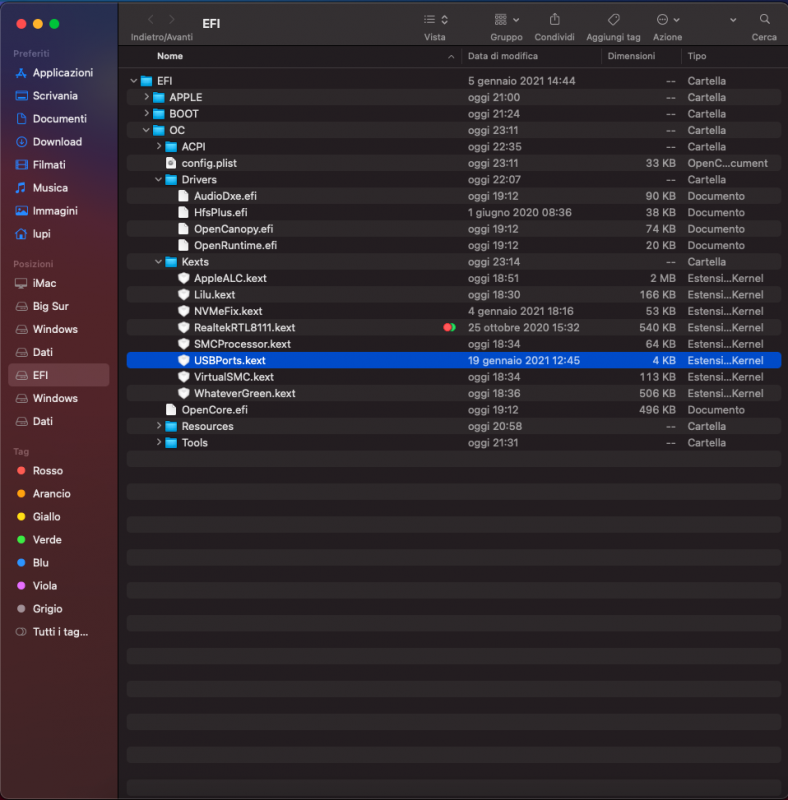Click the Cerca search magnifier icon
Viewport: 788px width, 800px height.
pyautogui.click(x=764, y=19)
